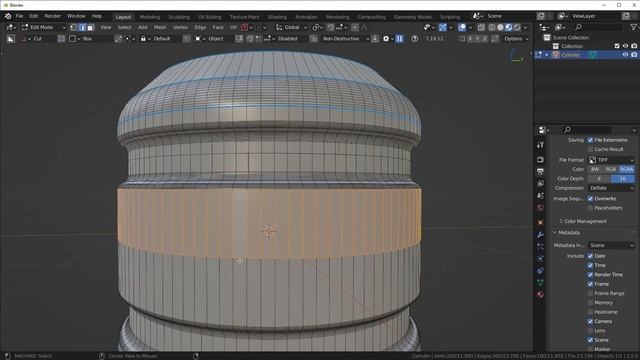Click the properties panel search field

click(587, 130)
